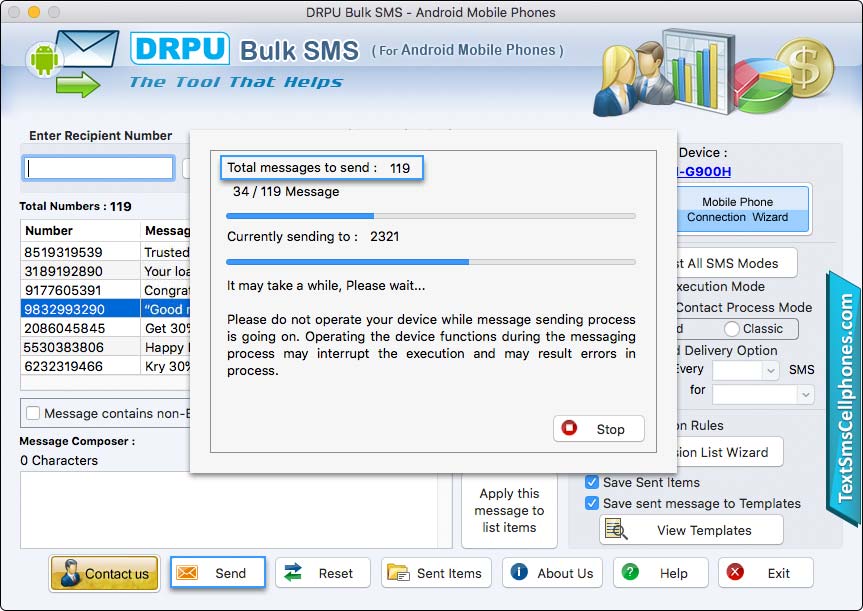
Task: Click the message sending progress bar
Action: point(430,215)
